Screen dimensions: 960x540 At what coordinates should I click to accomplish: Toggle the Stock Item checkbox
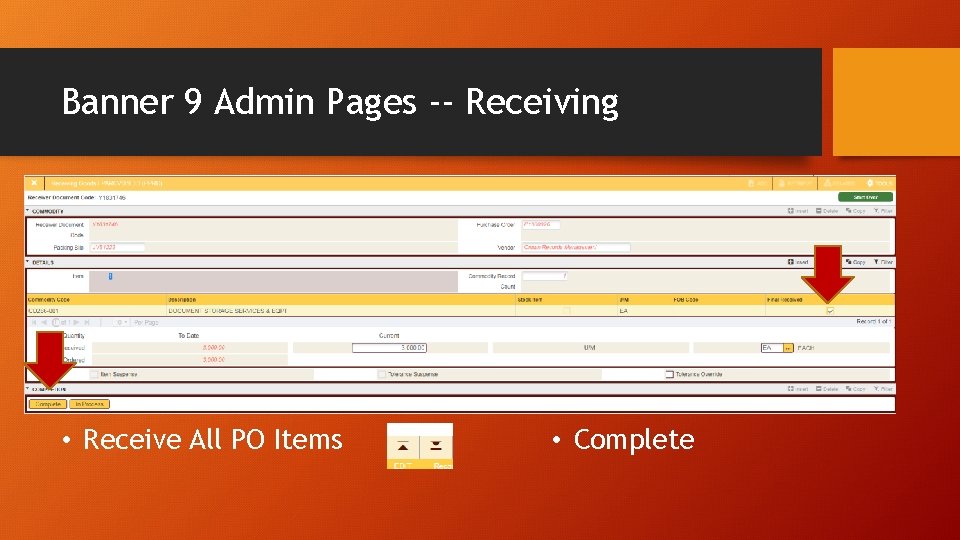pos(566,310)
